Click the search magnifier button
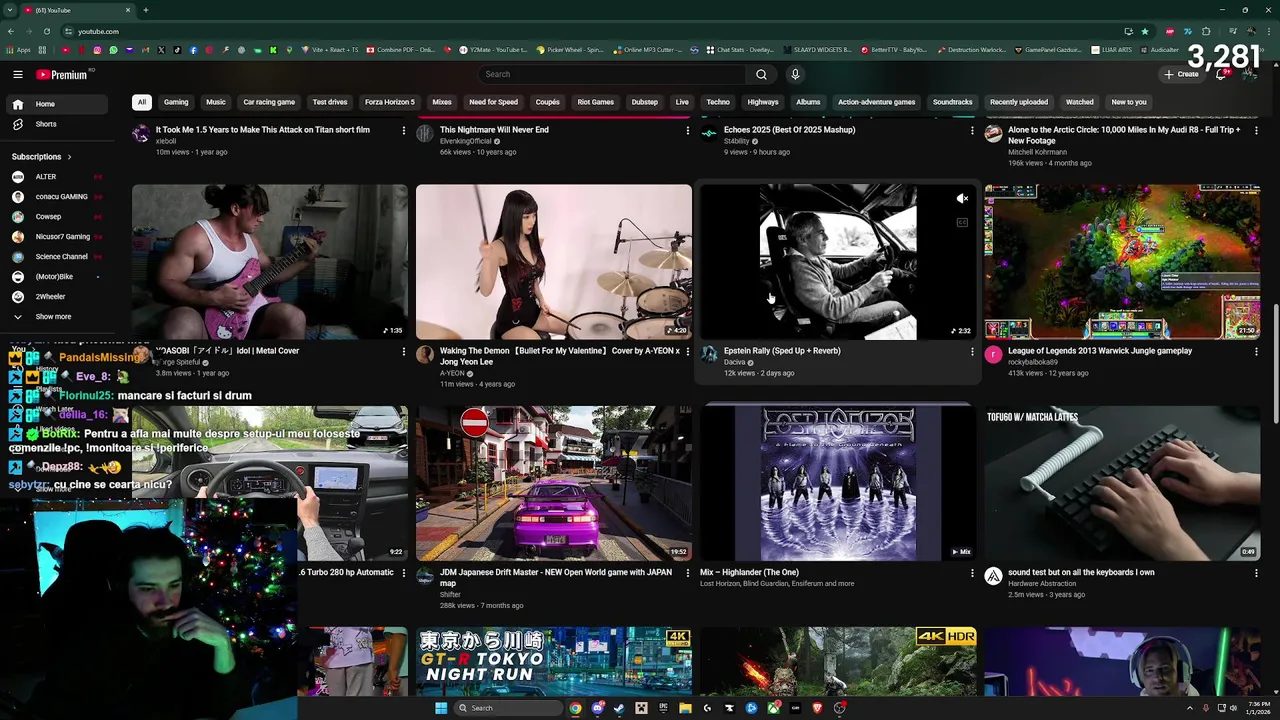This screenshot has height=720, width=1280. coord(761,74)
